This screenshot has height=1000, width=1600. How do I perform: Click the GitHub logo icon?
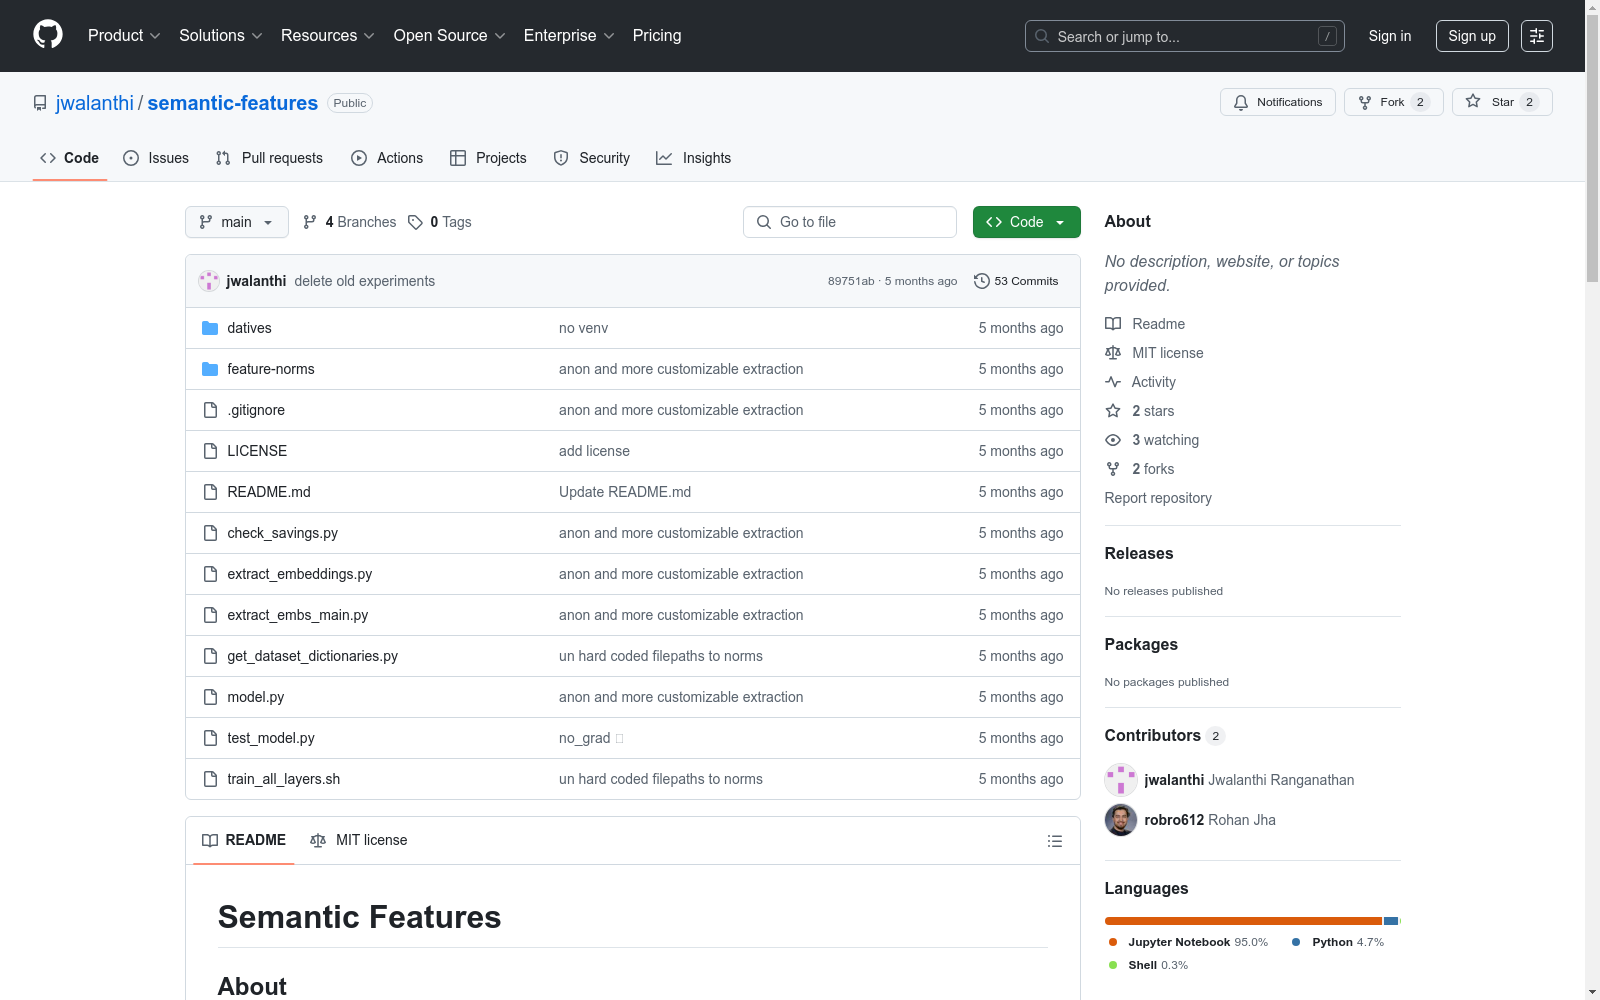[x=48, y=35]
